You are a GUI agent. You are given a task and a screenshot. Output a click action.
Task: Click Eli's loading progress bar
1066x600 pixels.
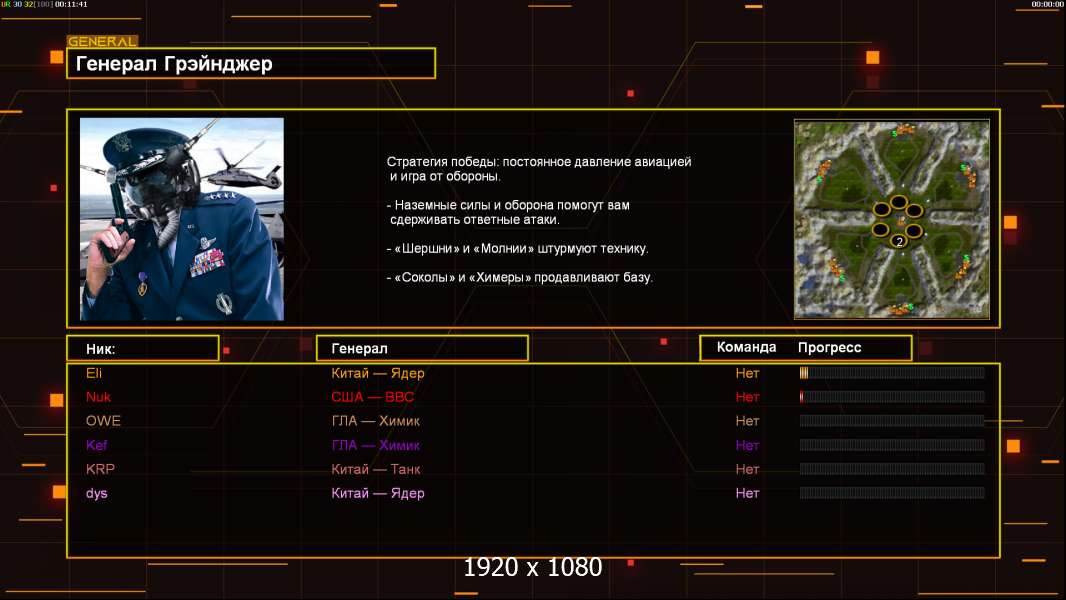[x=892, y=372]
